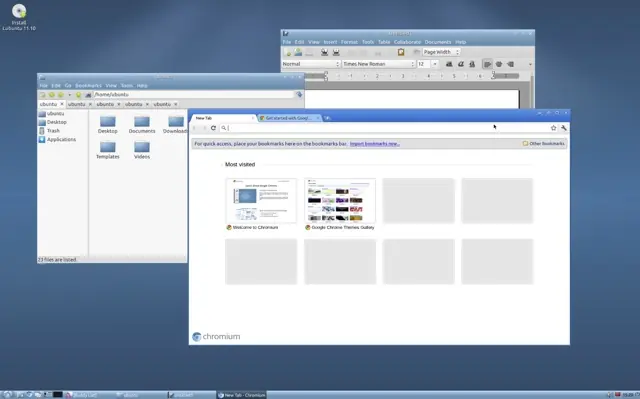Click the file manager path field /home/ubuntu

click(x=194, y=94)
